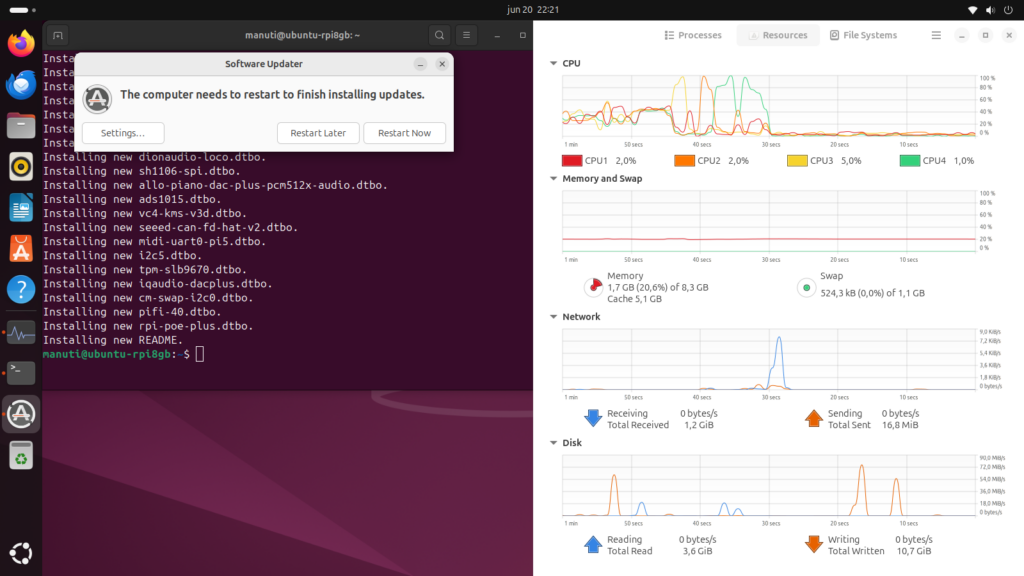Image resolution: width=1024 pixels, height=576 pixels.
Task: Click the Disk history graph
Action: click(x=769, y=485)
